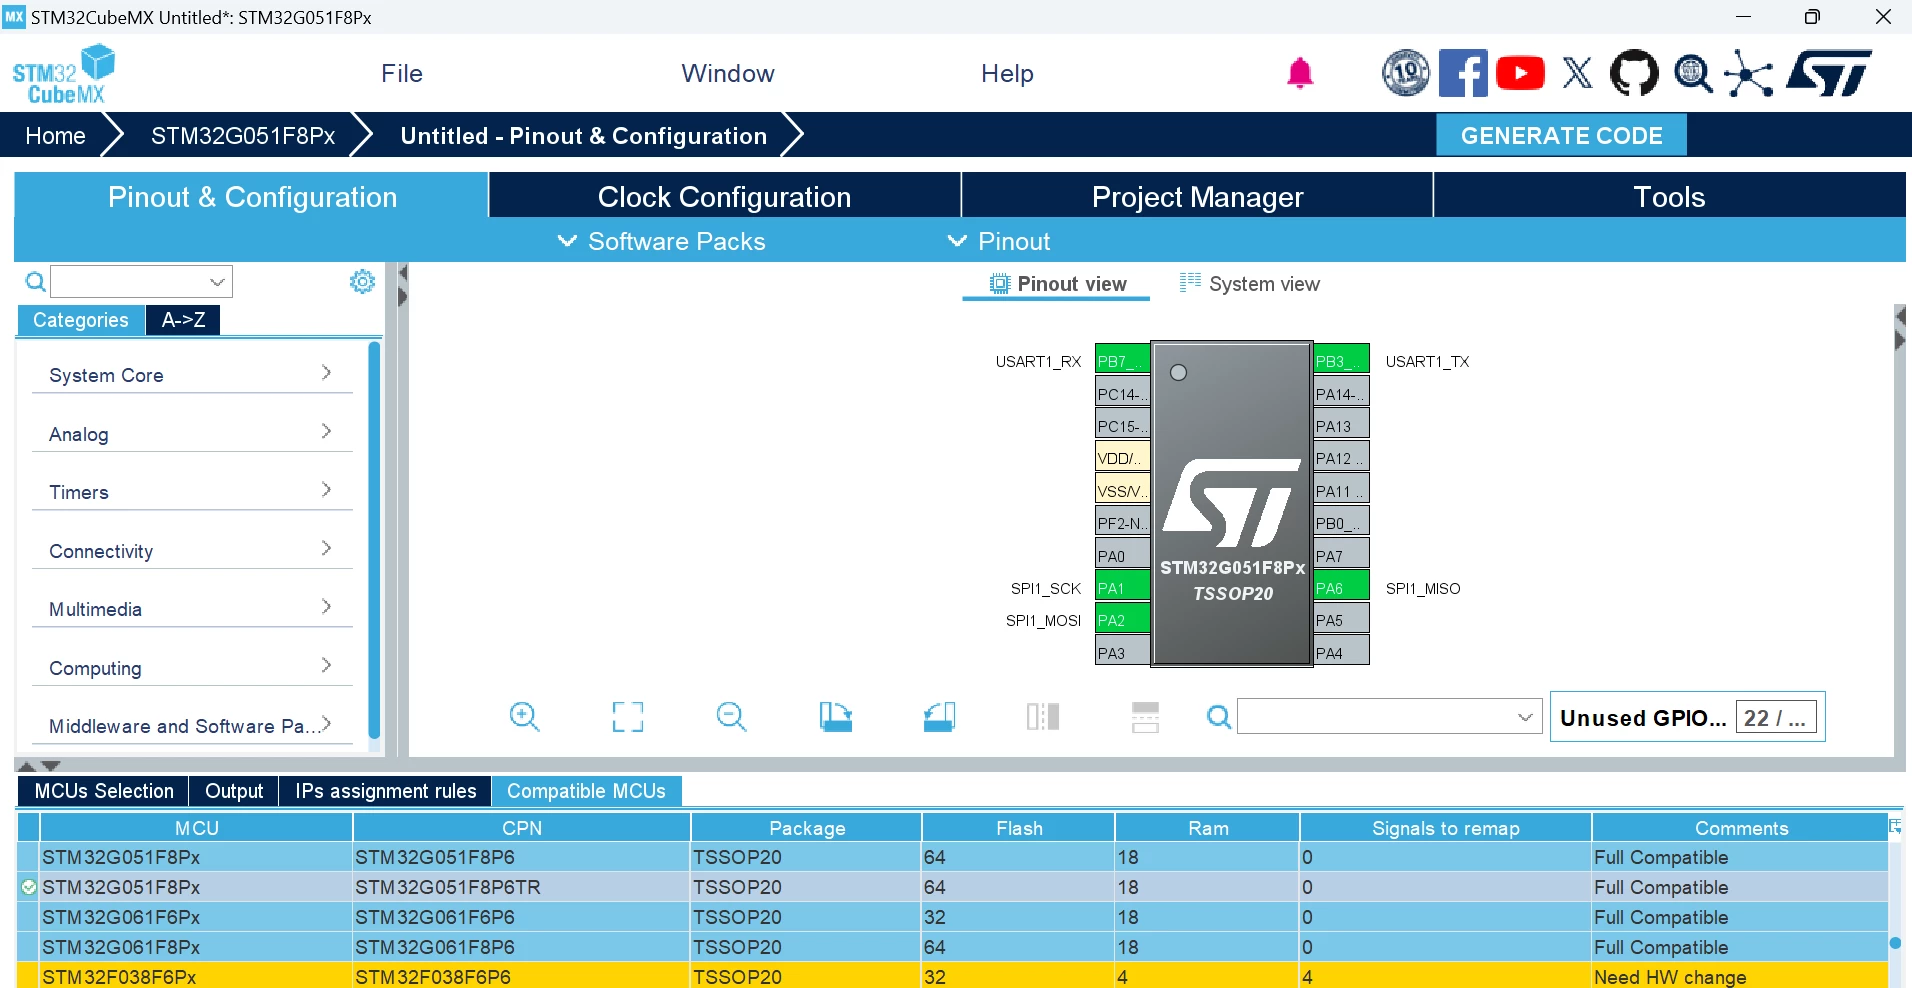Image resolution: width=1912 pixels, height=988 pixels.
Task: Click the right panel collapse arrow
Action: (x=1900, y=316)
